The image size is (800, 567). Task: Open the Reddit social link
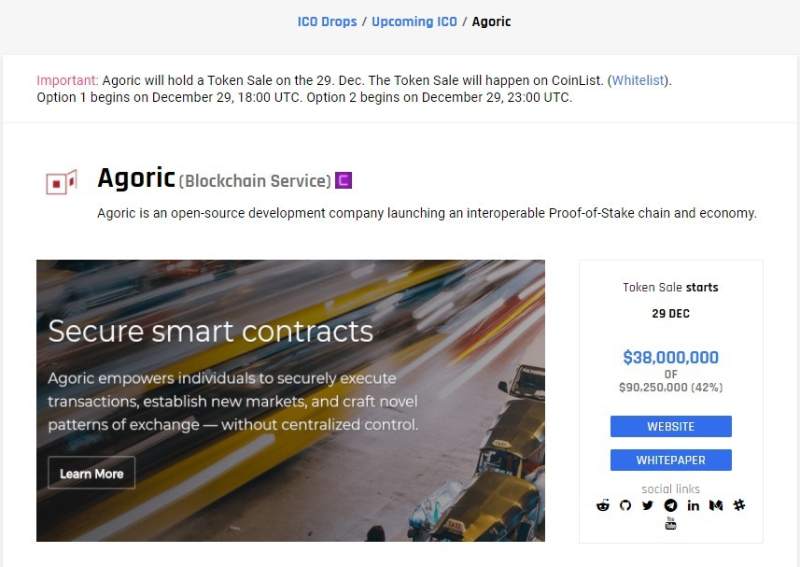603,506
